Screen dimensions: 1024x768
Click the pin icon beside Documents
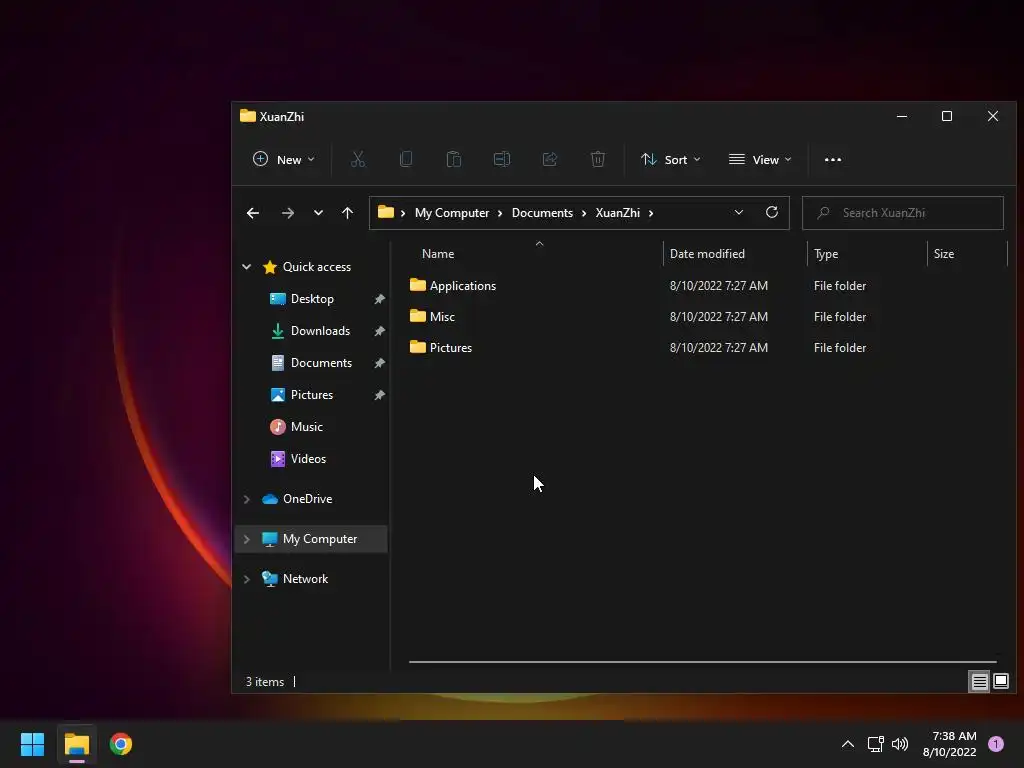point(379,363)
